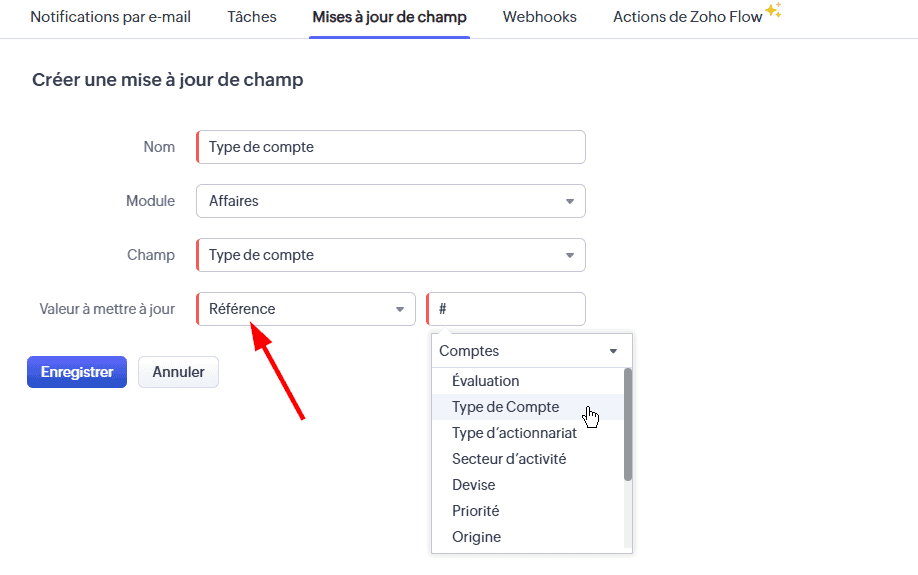Select Secteur d'activité option

coord(509,459)
